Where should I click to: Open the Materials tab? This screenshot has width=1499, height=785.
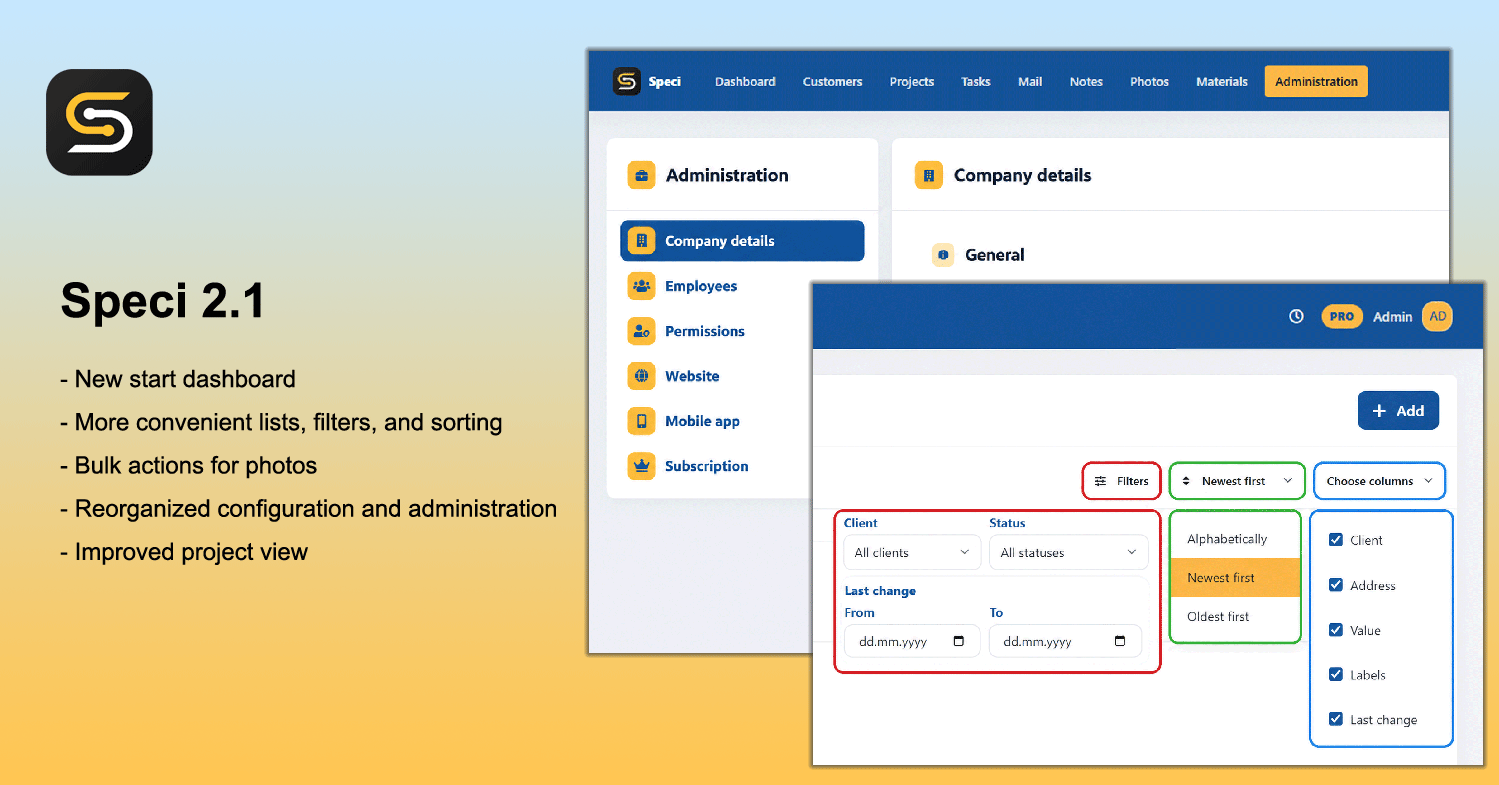1222,82
